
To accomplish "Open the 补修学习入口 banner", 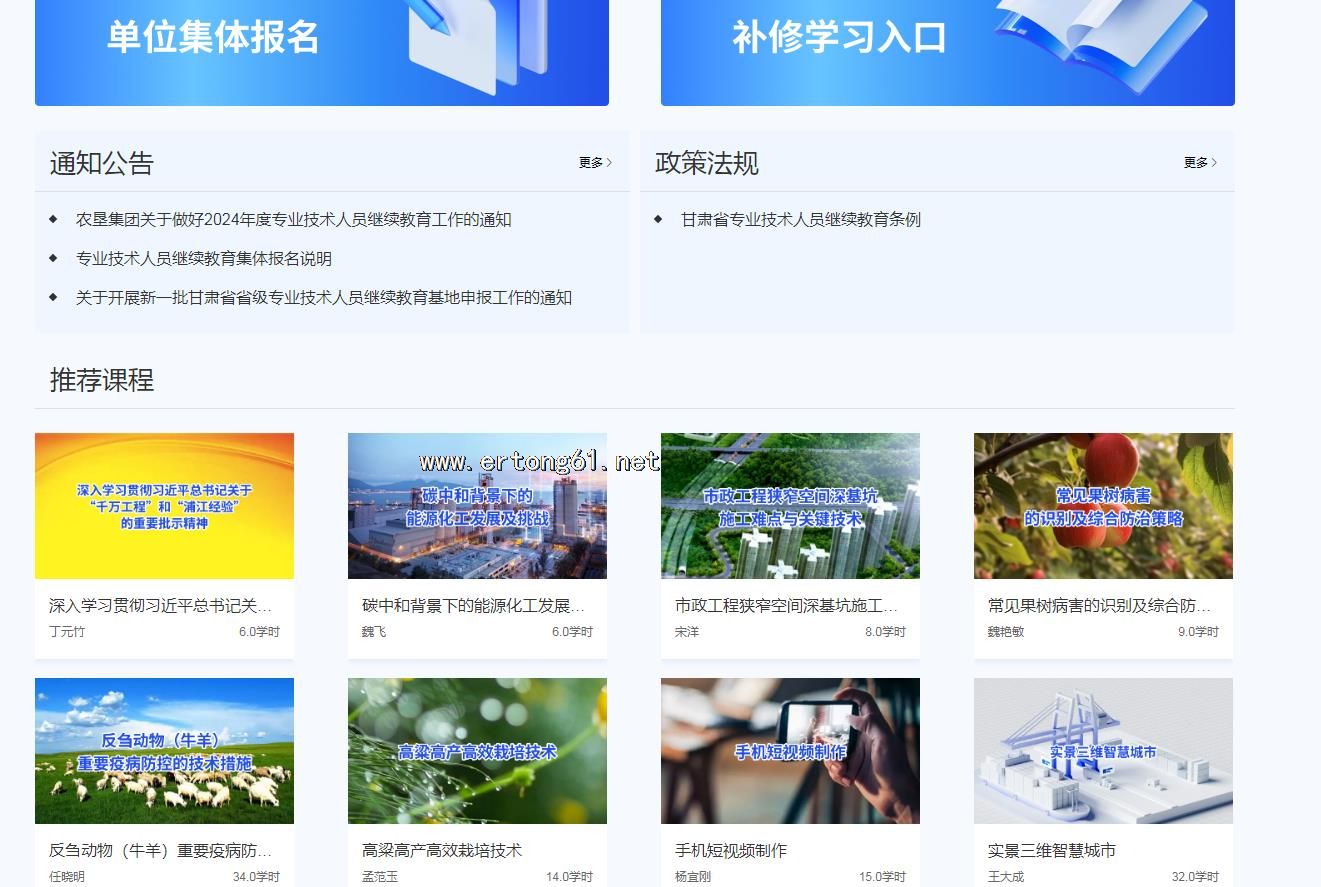I will pyautogui.click(x=947, y=45).
